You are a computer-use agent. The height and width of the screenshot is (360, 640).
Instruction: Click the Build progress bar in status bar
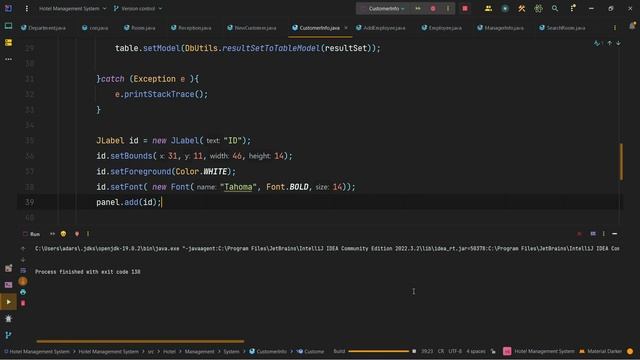click(378, 351)
